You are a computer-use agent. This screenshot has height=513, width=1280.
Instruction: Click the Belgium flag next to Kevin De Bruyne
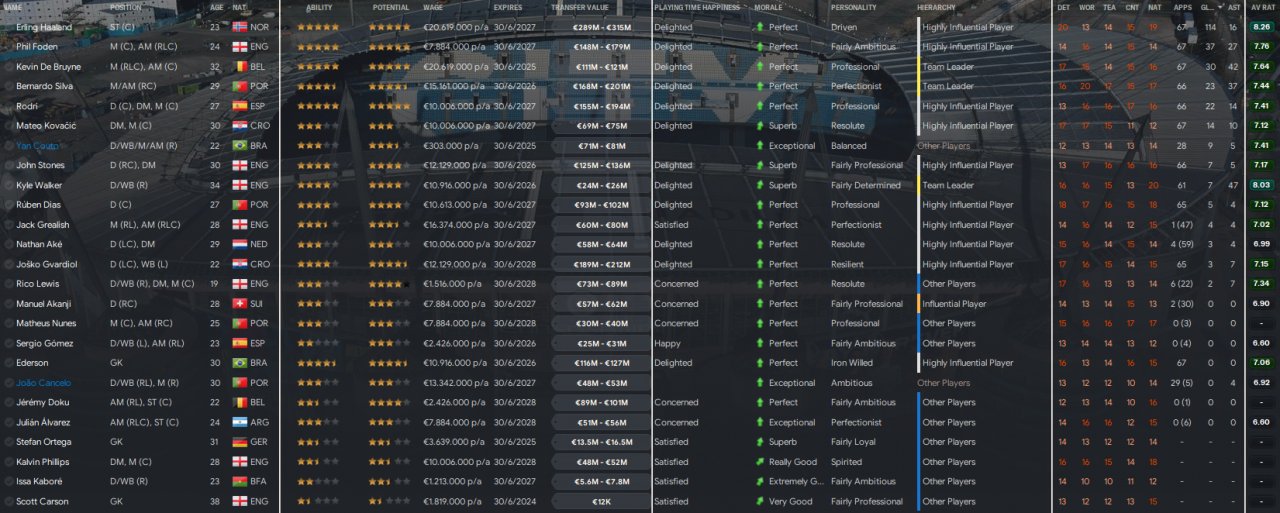point(239,66)
